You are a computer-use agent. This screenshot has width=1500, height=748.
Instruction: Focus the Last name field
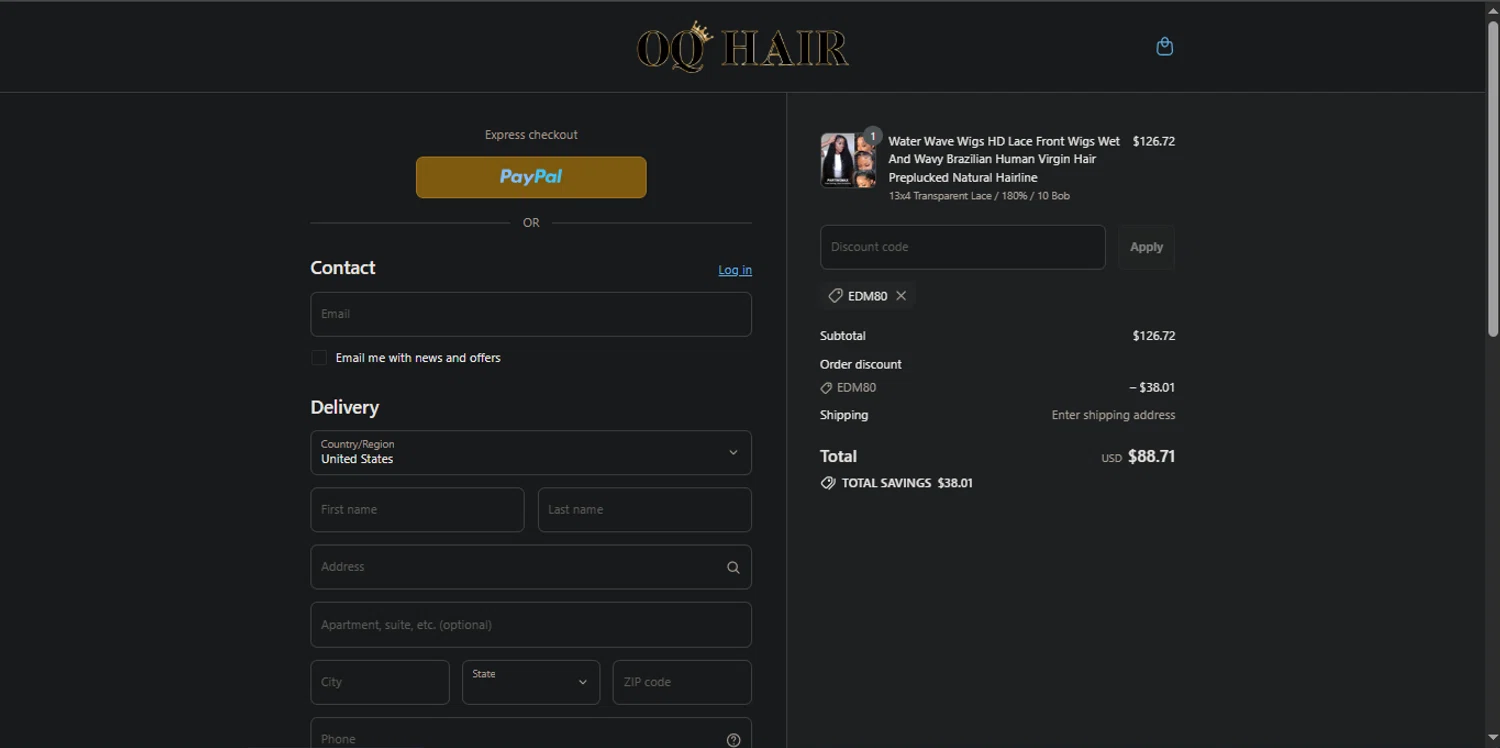(645, 510)
